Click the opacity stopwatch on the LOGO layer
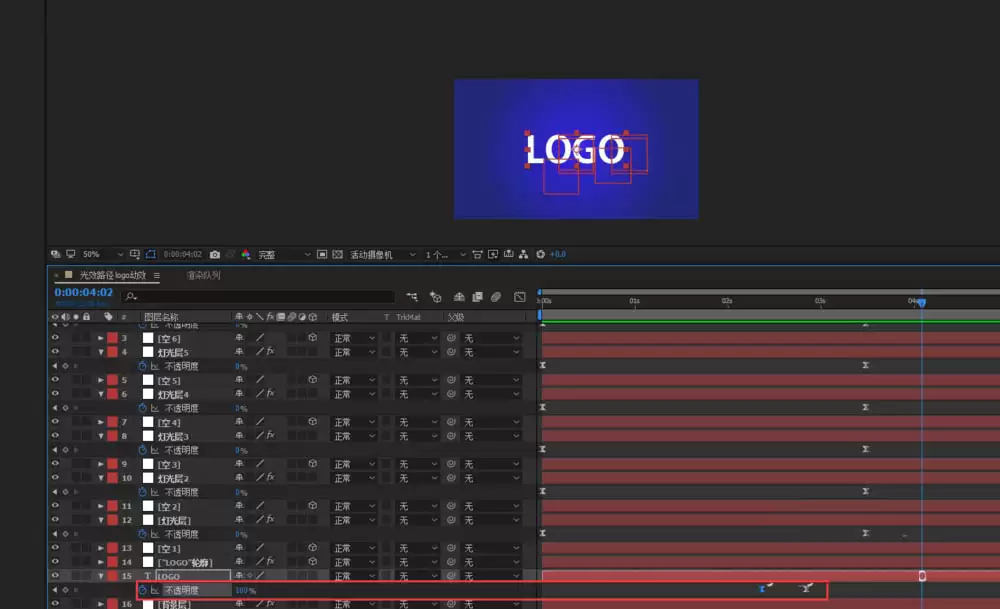The height and width of the screenshot is (609, 1000). (x=143, y=591)
